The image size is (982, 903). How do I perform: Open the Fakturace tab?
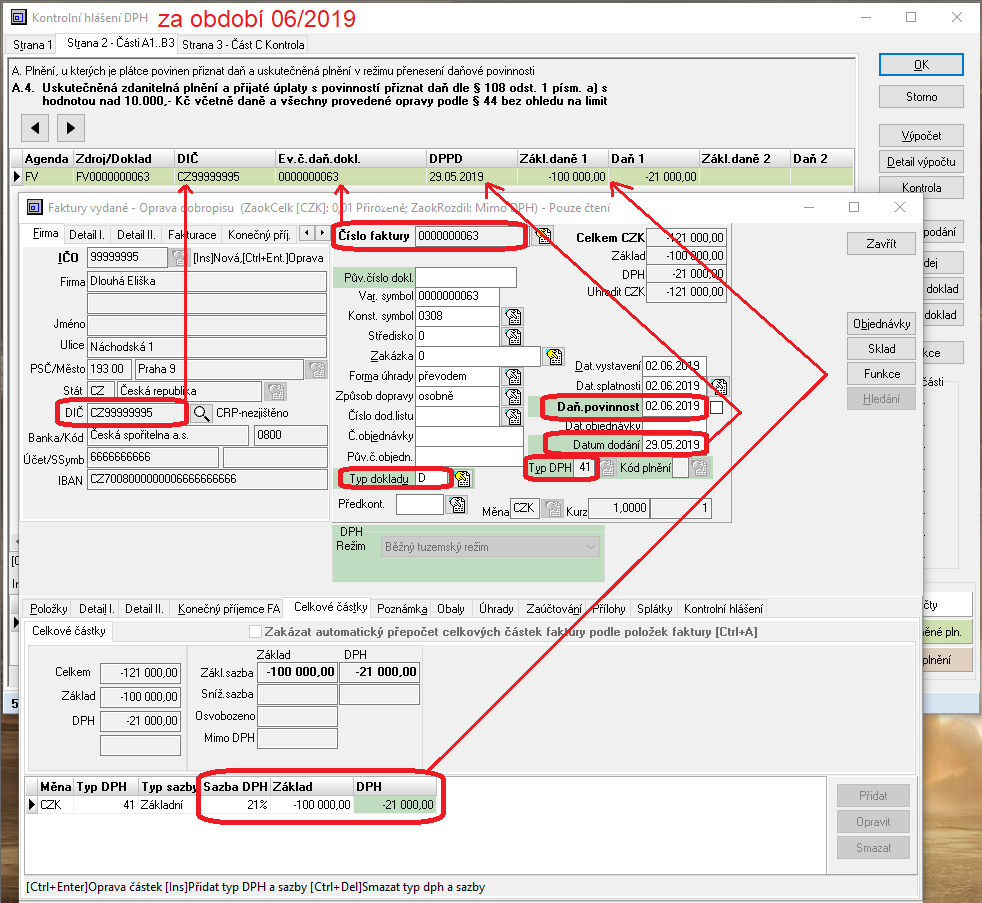coord(192,235)
